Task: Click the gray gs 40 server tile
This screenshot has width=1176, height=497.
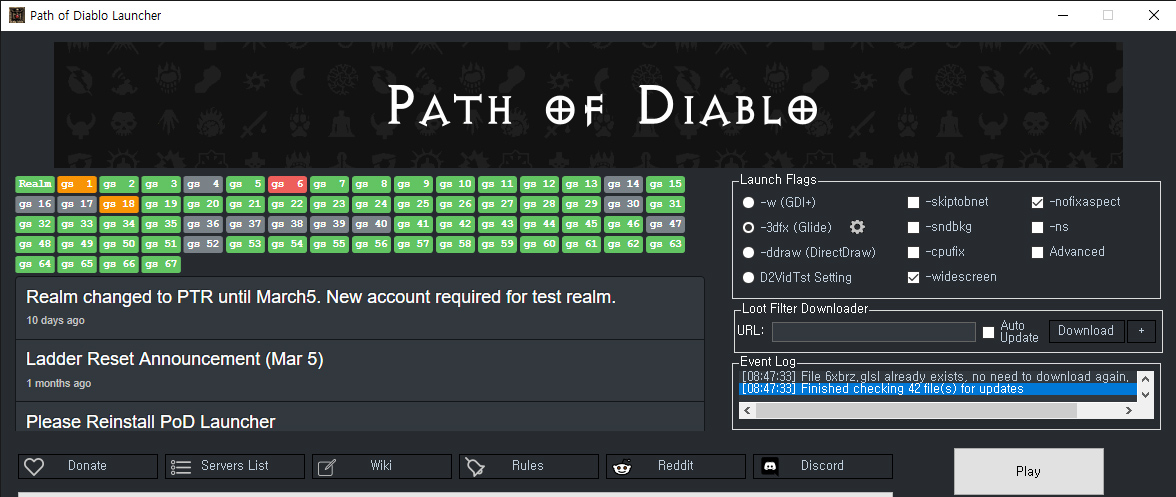Action: click(x=371, y=224)
